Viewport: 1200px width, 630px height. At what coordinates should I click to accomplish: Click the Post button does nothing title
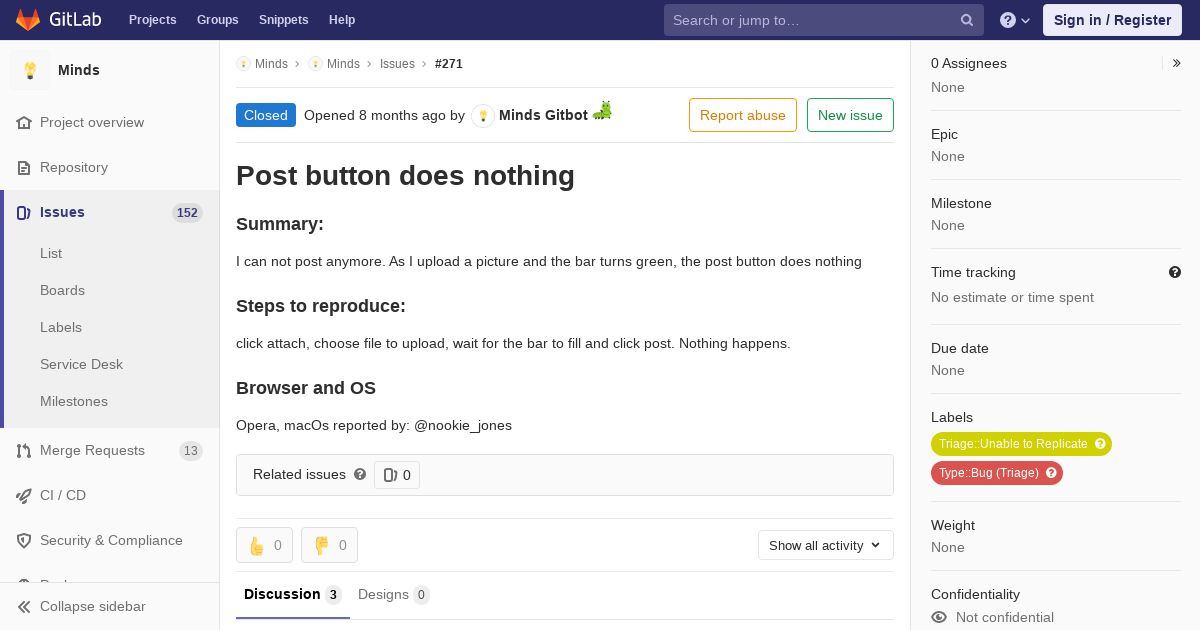click(x=405, y=176)
